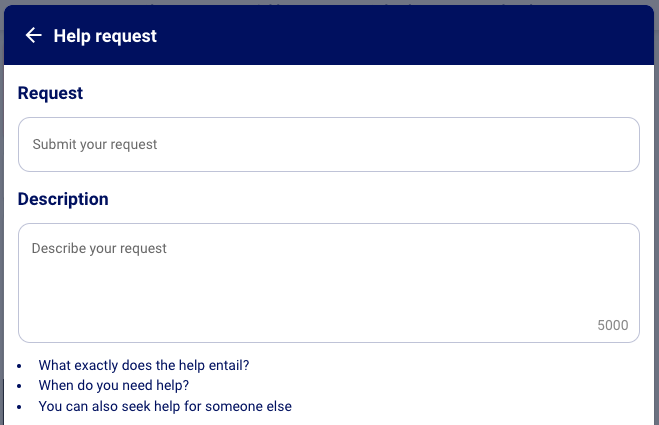Image resolution: width=659 pixels, height=425 pixels.
Task: Click the 'Describe your request' placeholder text
Action: [x=99, y=248]
